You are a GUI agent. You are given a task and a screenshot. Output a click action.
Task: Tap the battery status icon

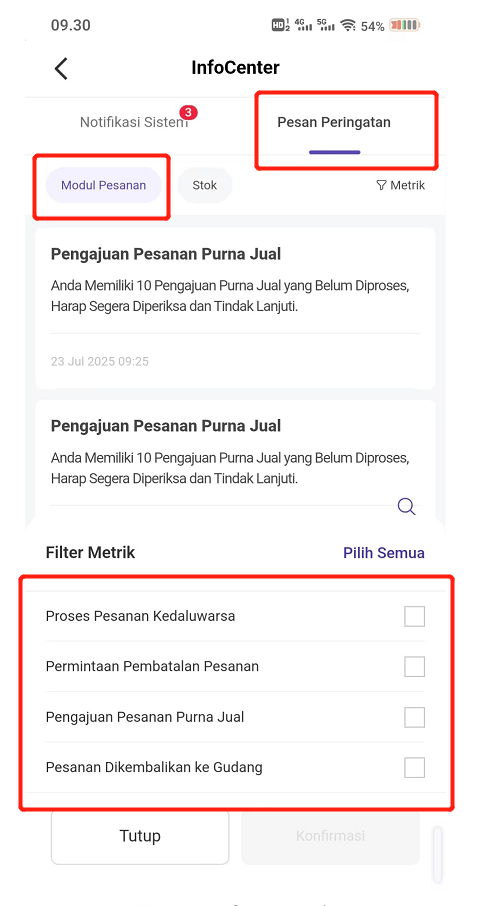tap(405, 25)
